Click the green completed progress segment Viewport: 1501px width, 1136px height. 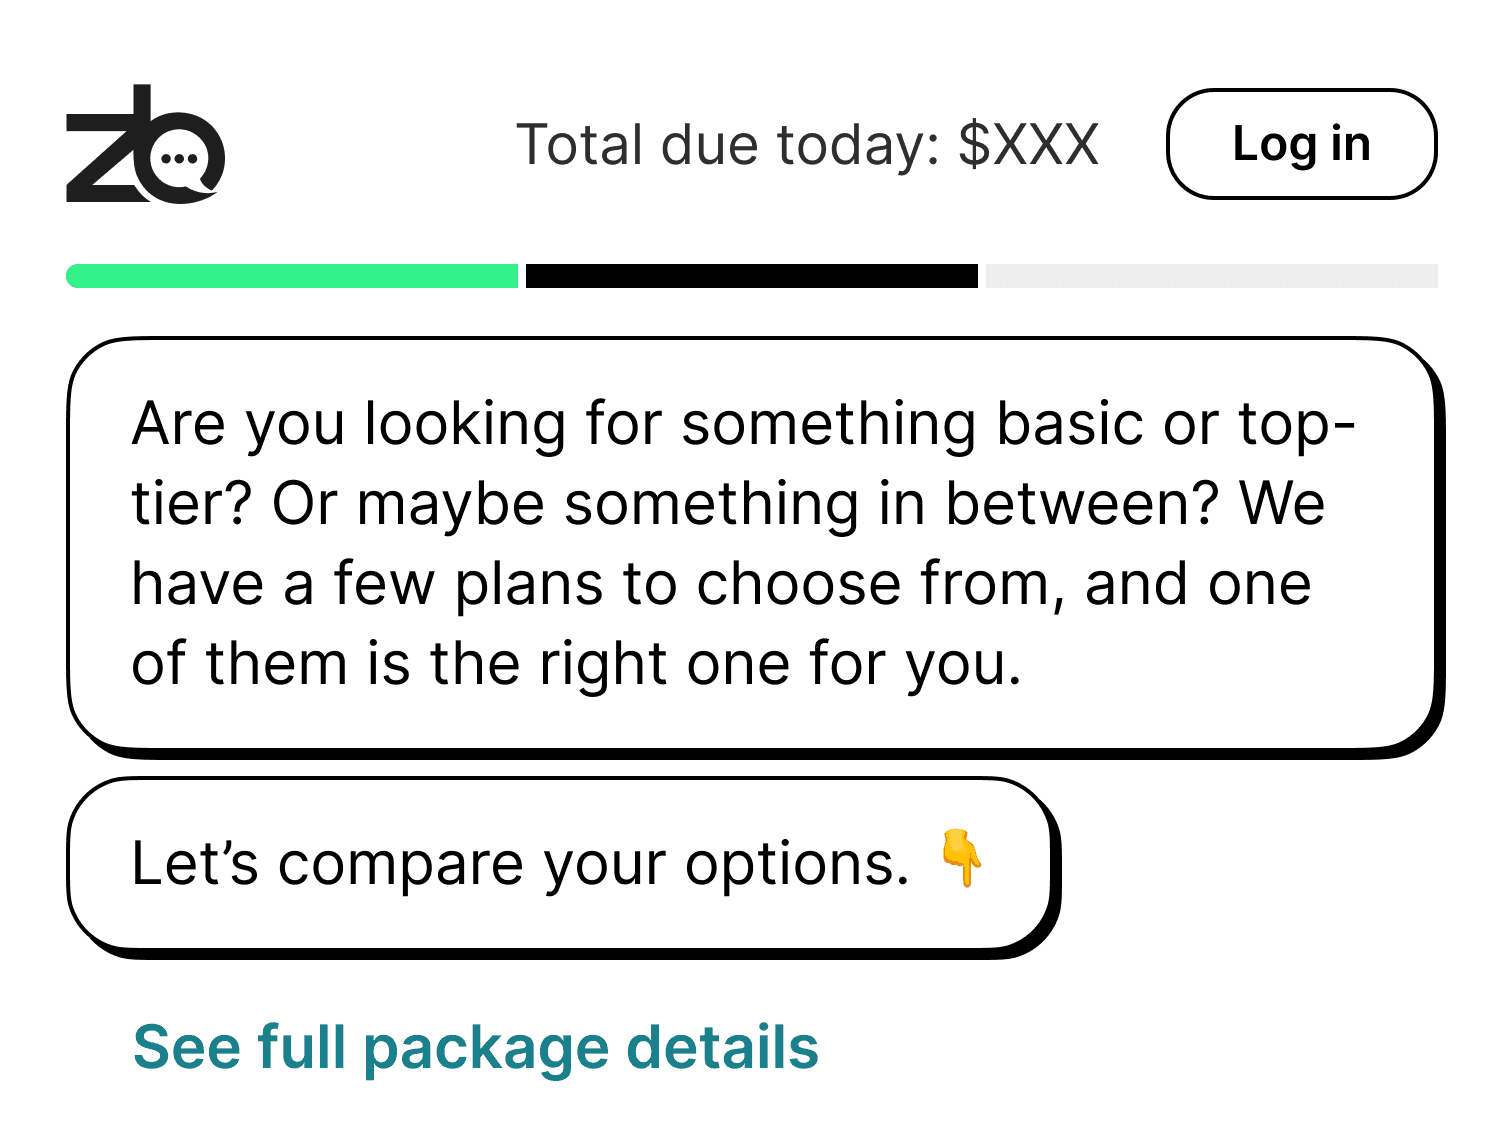coord(292,276)
